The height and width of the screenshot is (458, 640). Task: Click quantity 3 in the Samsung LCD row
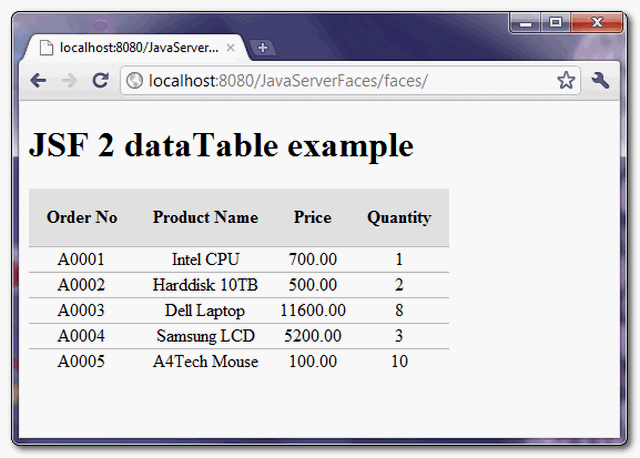tap(399, 336)
